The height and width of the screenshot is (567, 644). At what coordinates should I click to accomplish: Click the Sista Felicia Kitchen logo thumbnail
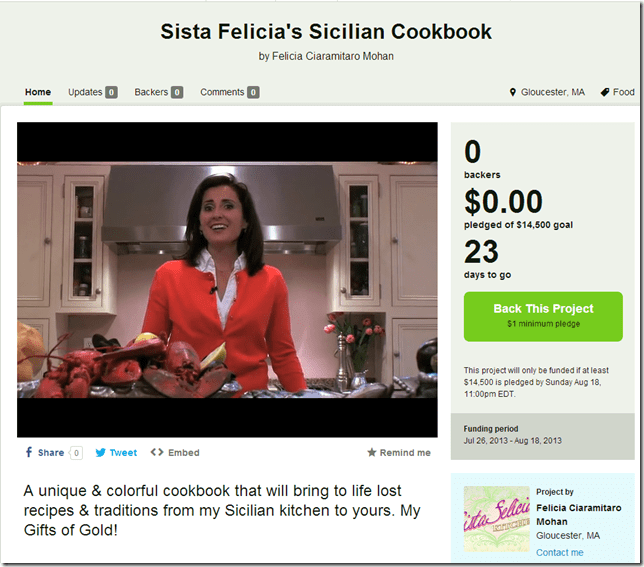tap(497, 519)
